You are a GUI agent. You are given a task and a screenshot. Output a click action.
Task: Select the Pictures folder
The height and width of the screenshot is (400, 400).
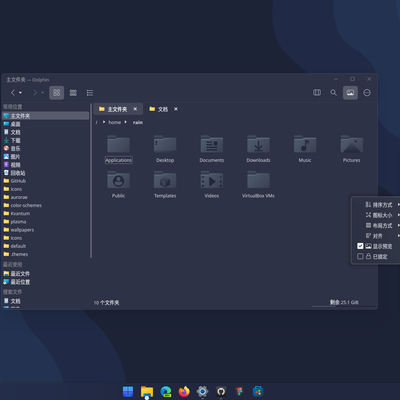click(x=352, y=149)
